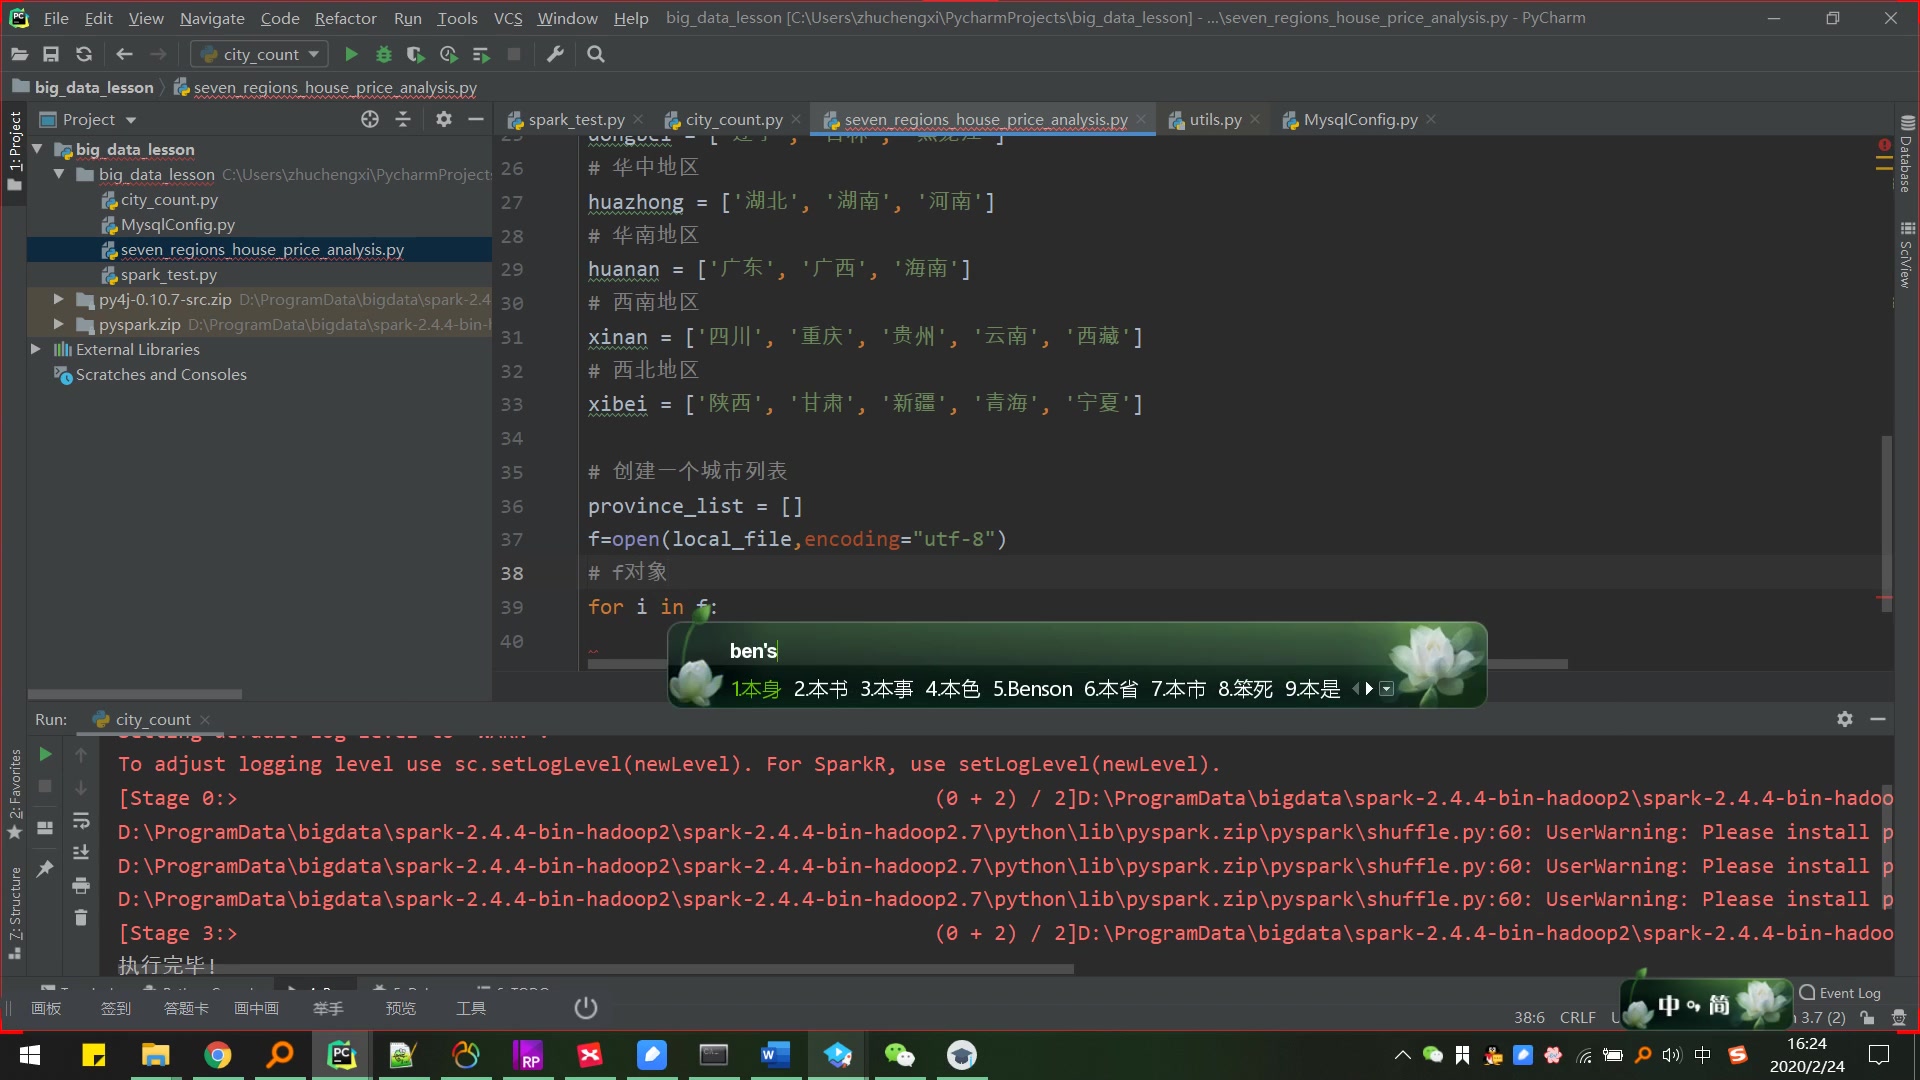1920x1080 pixels.
Task: Select candidate 5.Benson in IME popup
Action: click(1032, 689)
